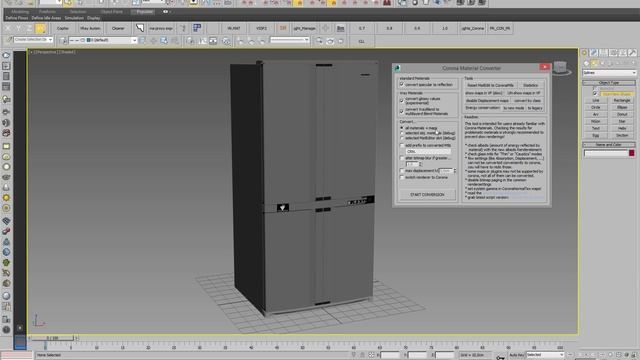Image resolution: width=640 pixels, height=360 pixels.
Task: Select selected obj. materials radio option
Action: click(402, 133)
